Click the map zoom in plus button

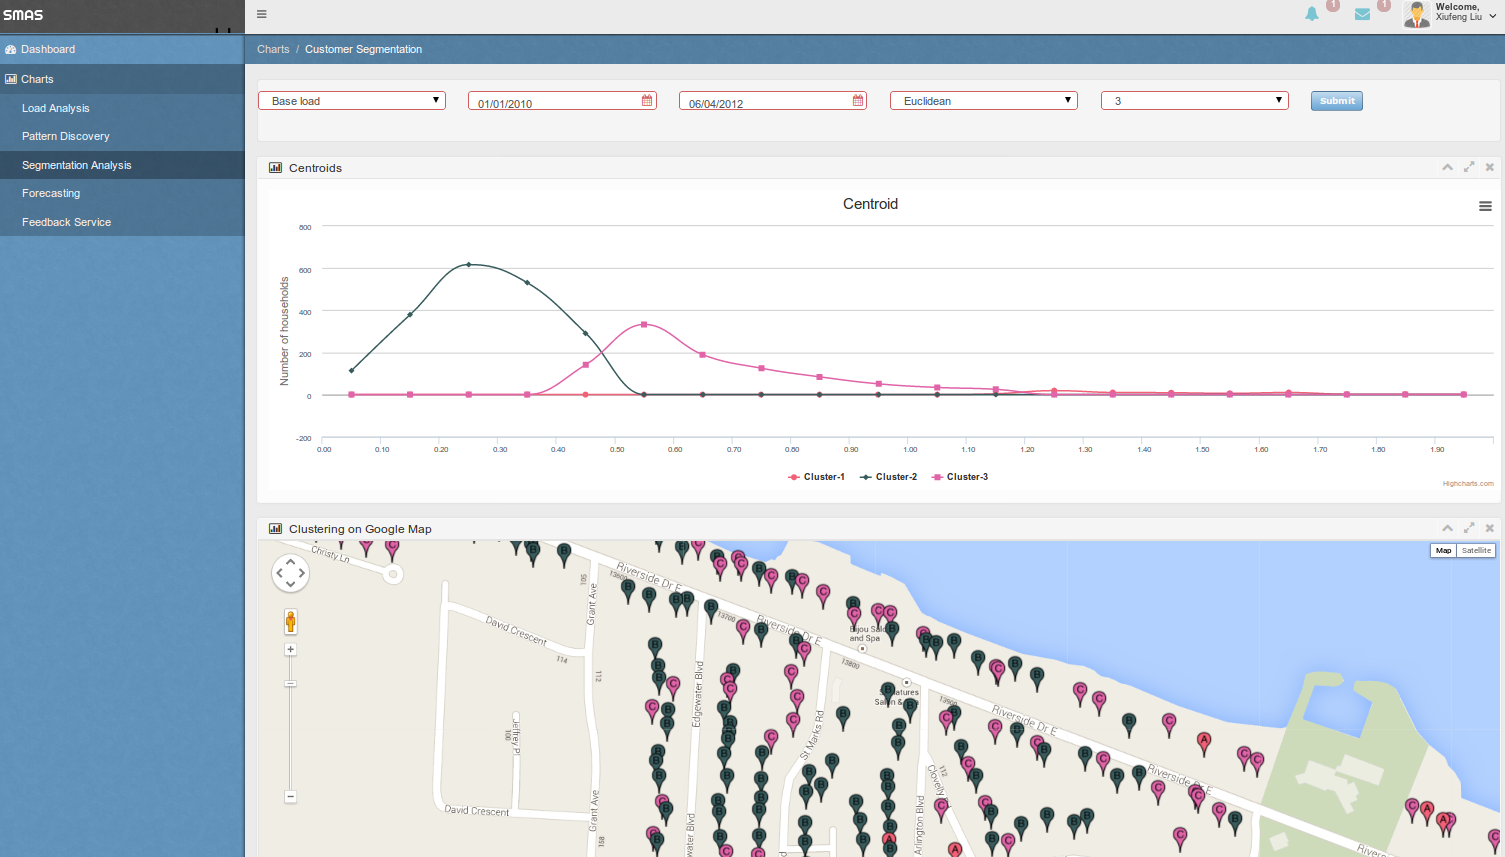tap(290, 650)
